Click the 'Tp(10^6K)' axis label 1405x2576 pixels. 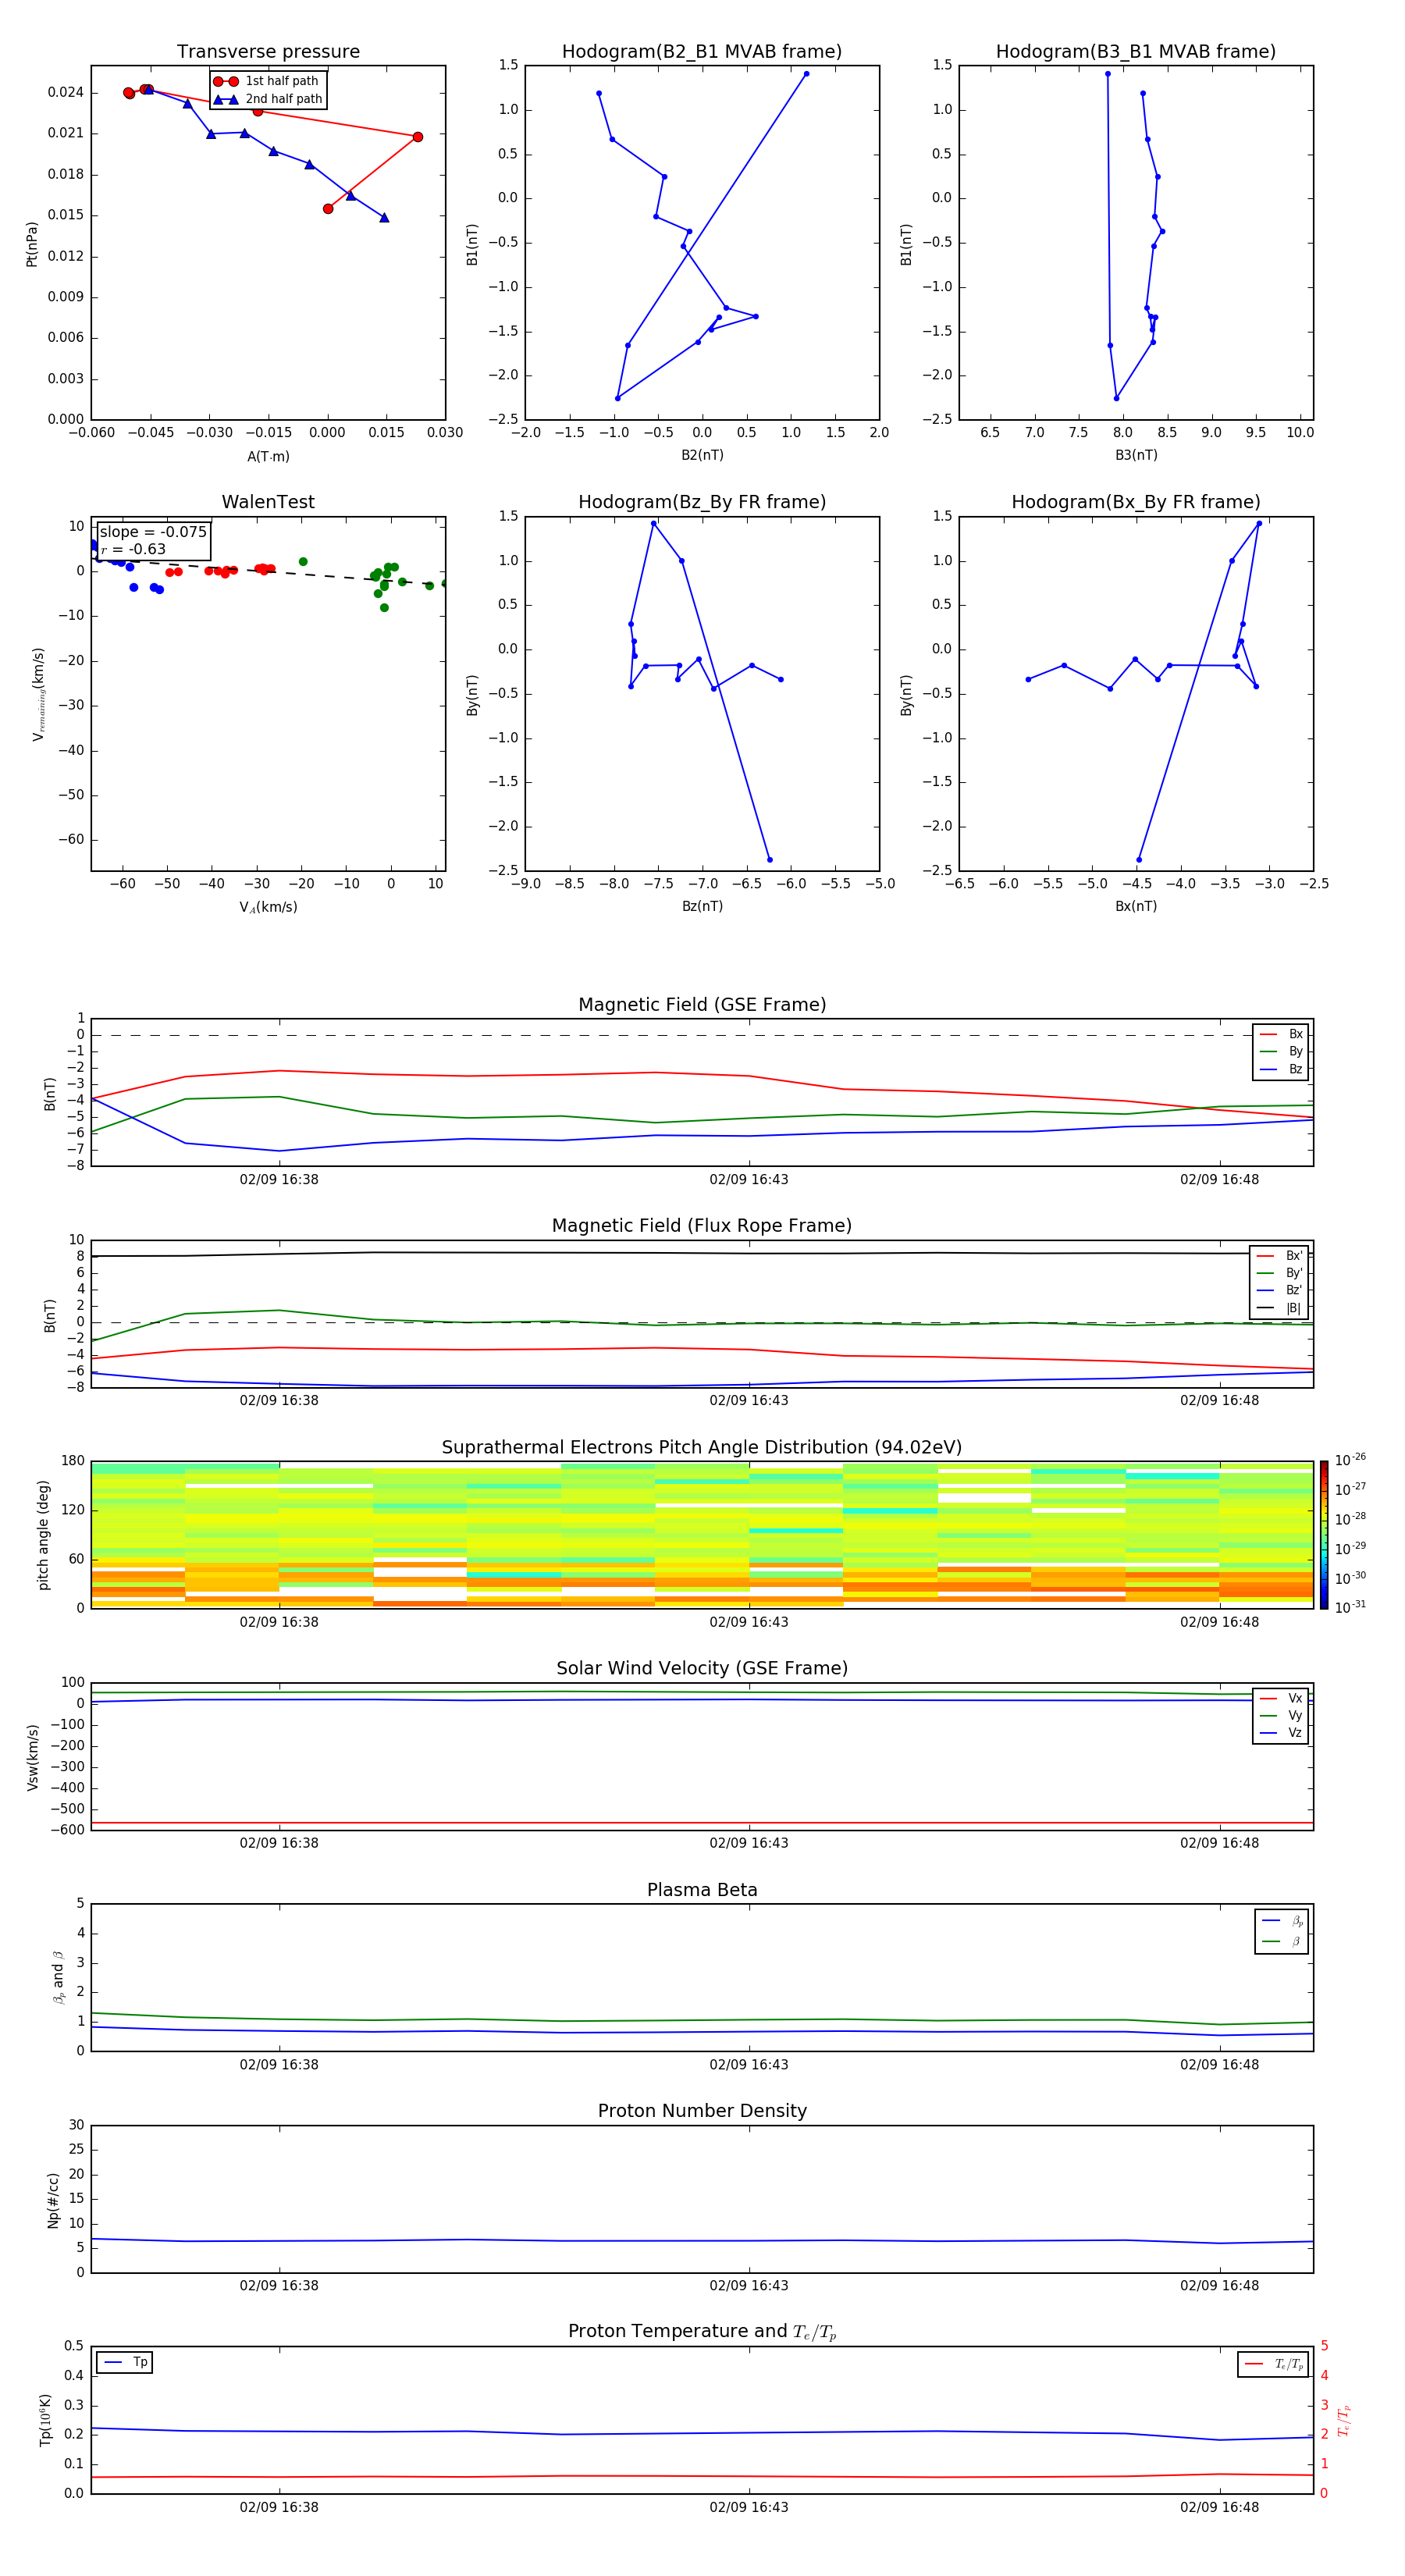(45, 2419)
